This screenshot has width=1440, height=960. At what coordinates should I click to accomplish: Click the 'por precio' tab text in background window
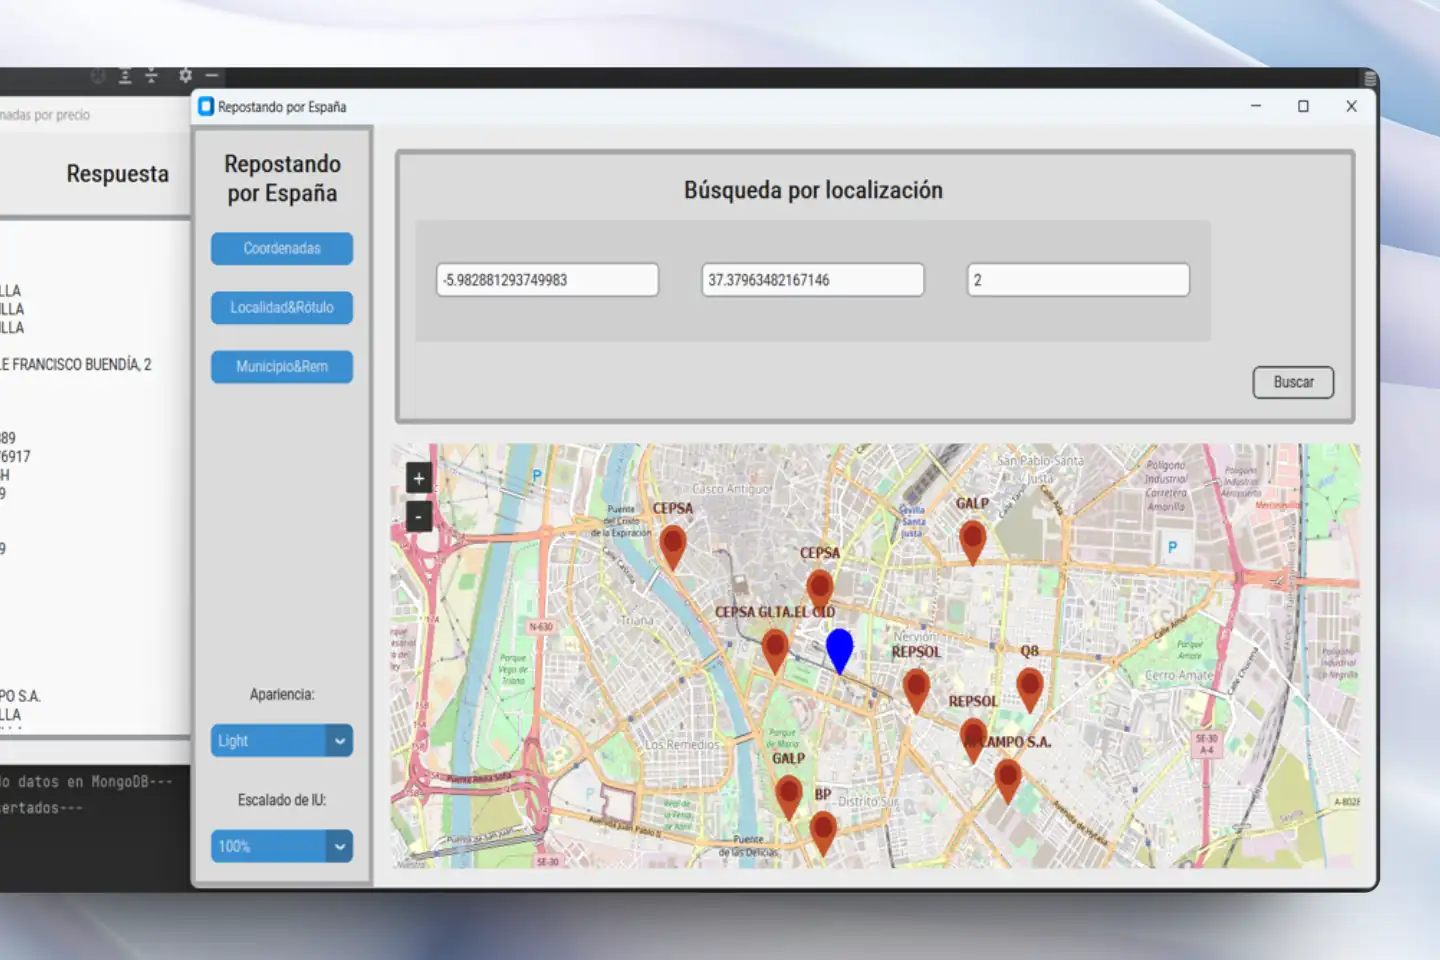(62, 115)
